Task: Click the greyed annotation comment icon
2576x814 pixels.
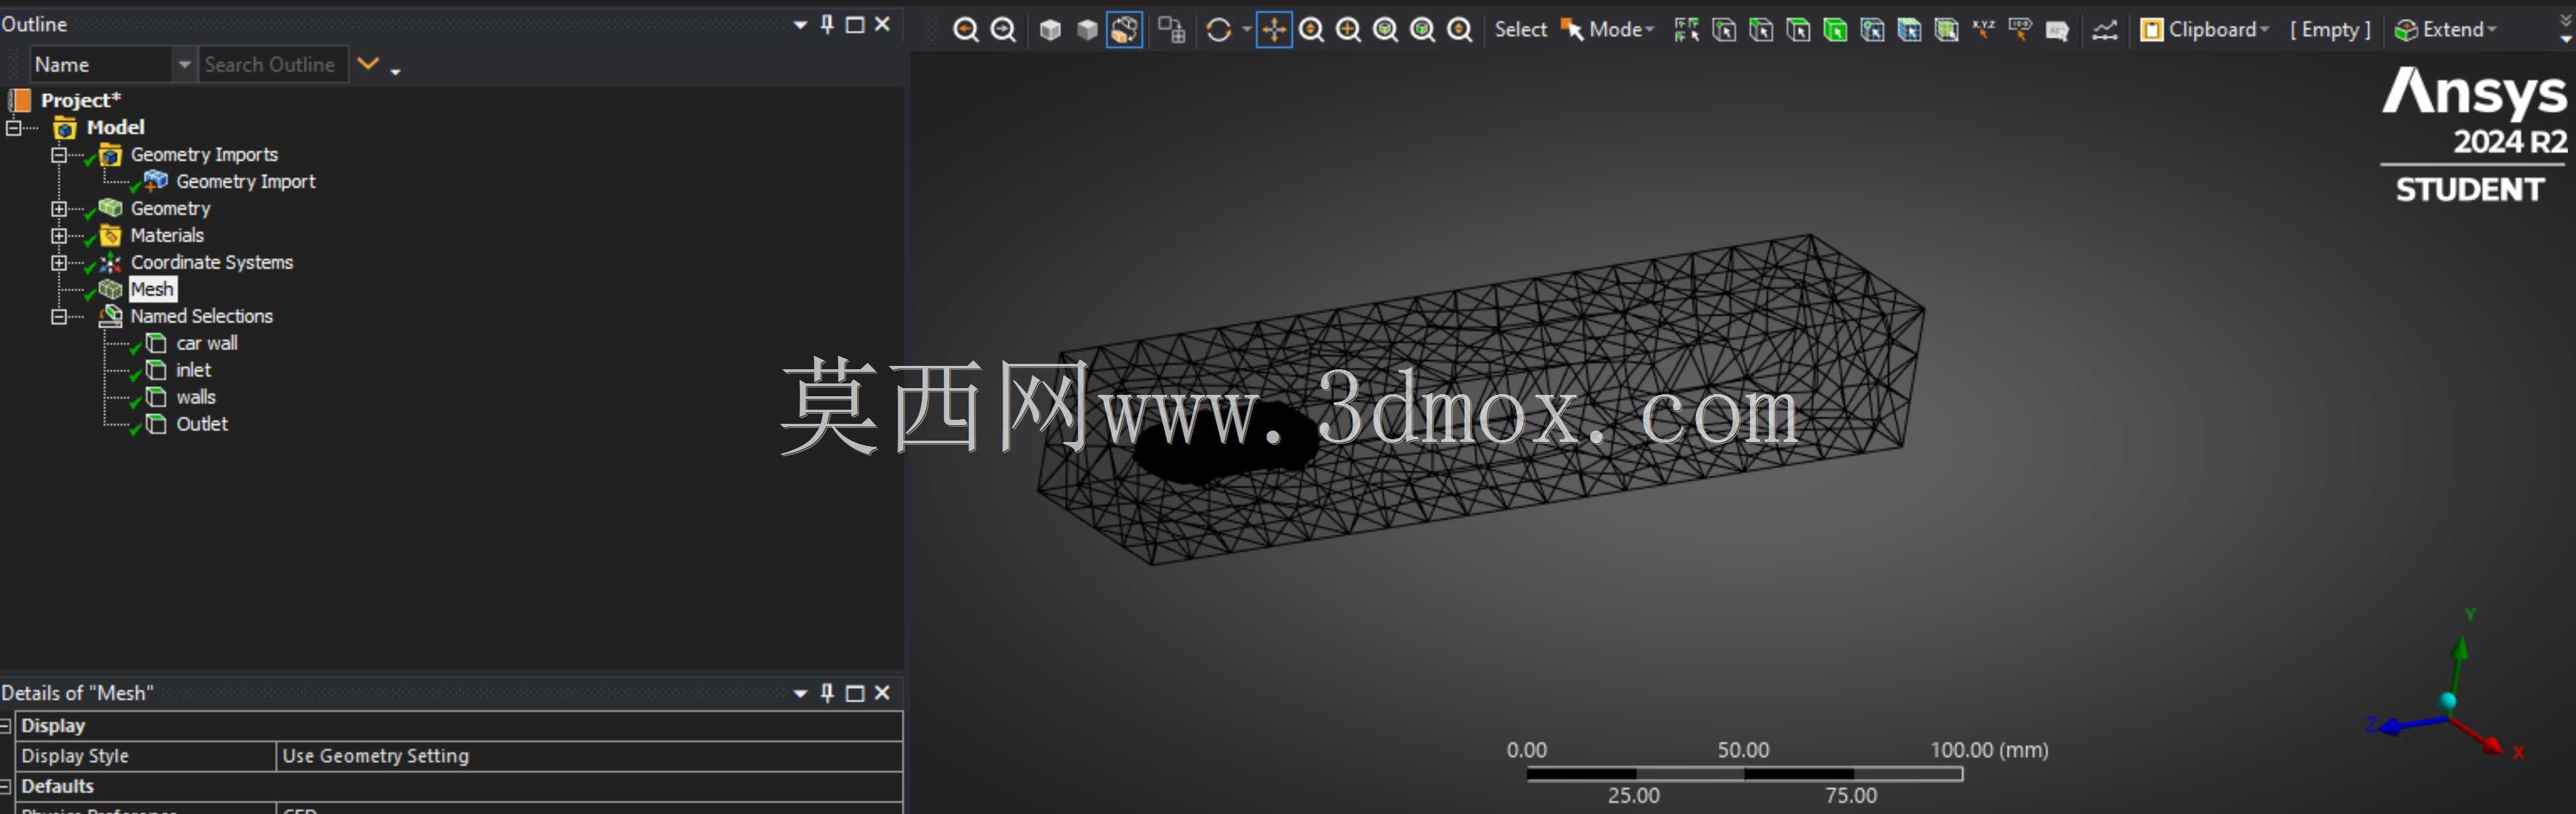Action: tap(2057, 30)
